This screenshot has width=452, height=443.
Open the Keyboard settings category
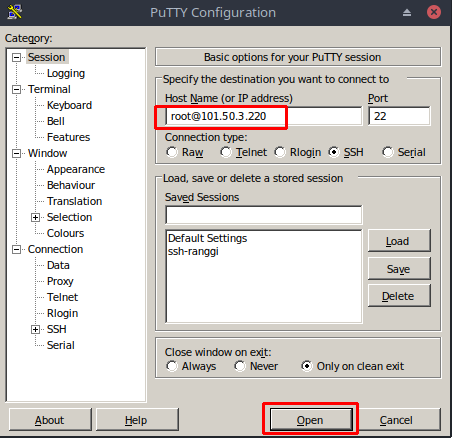69,105
